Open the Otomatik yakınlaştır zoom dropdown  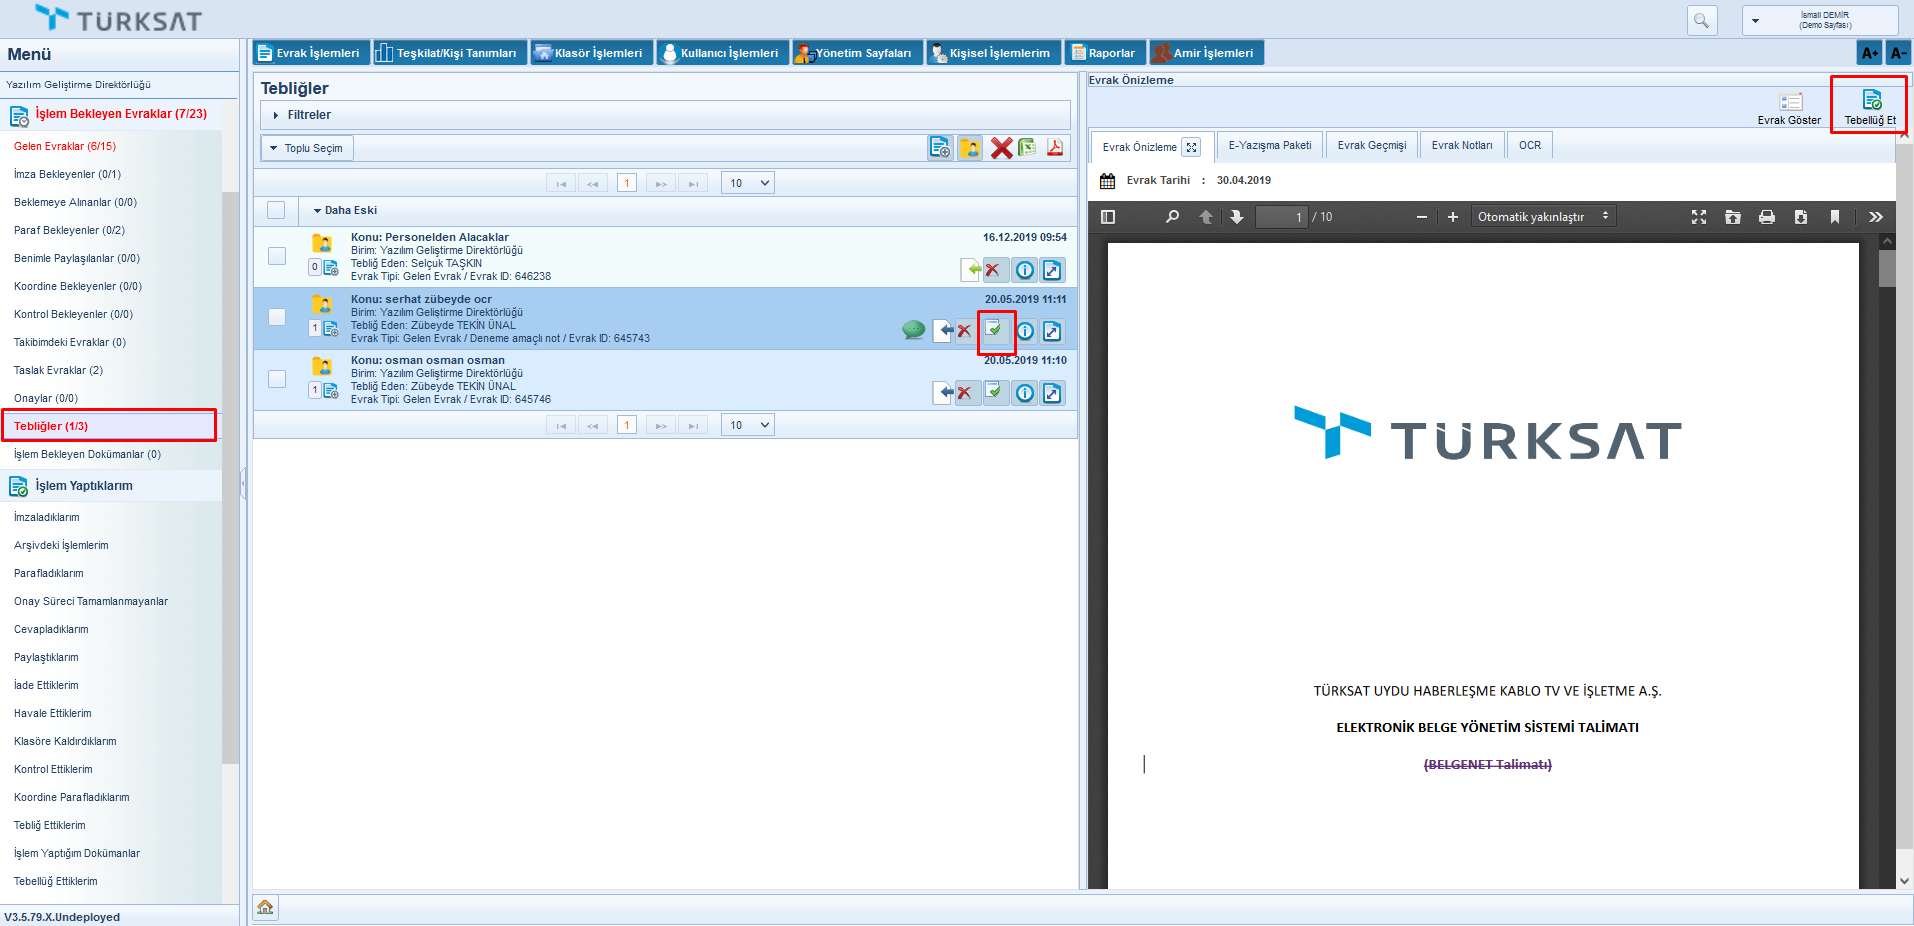(1543, 217)
